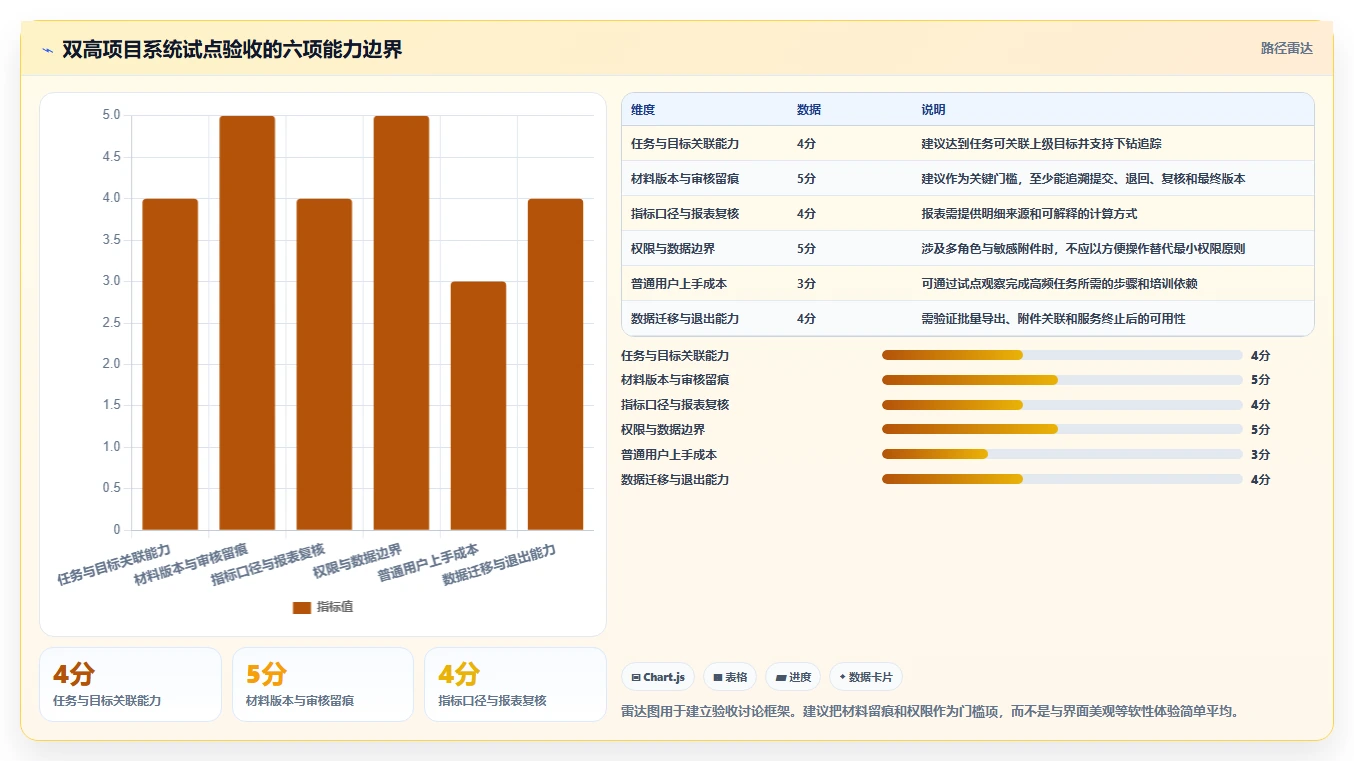Click the 3分 value in 普通用户上手成本 table row
The image size is (1354, 761).
tap(806, 284)
